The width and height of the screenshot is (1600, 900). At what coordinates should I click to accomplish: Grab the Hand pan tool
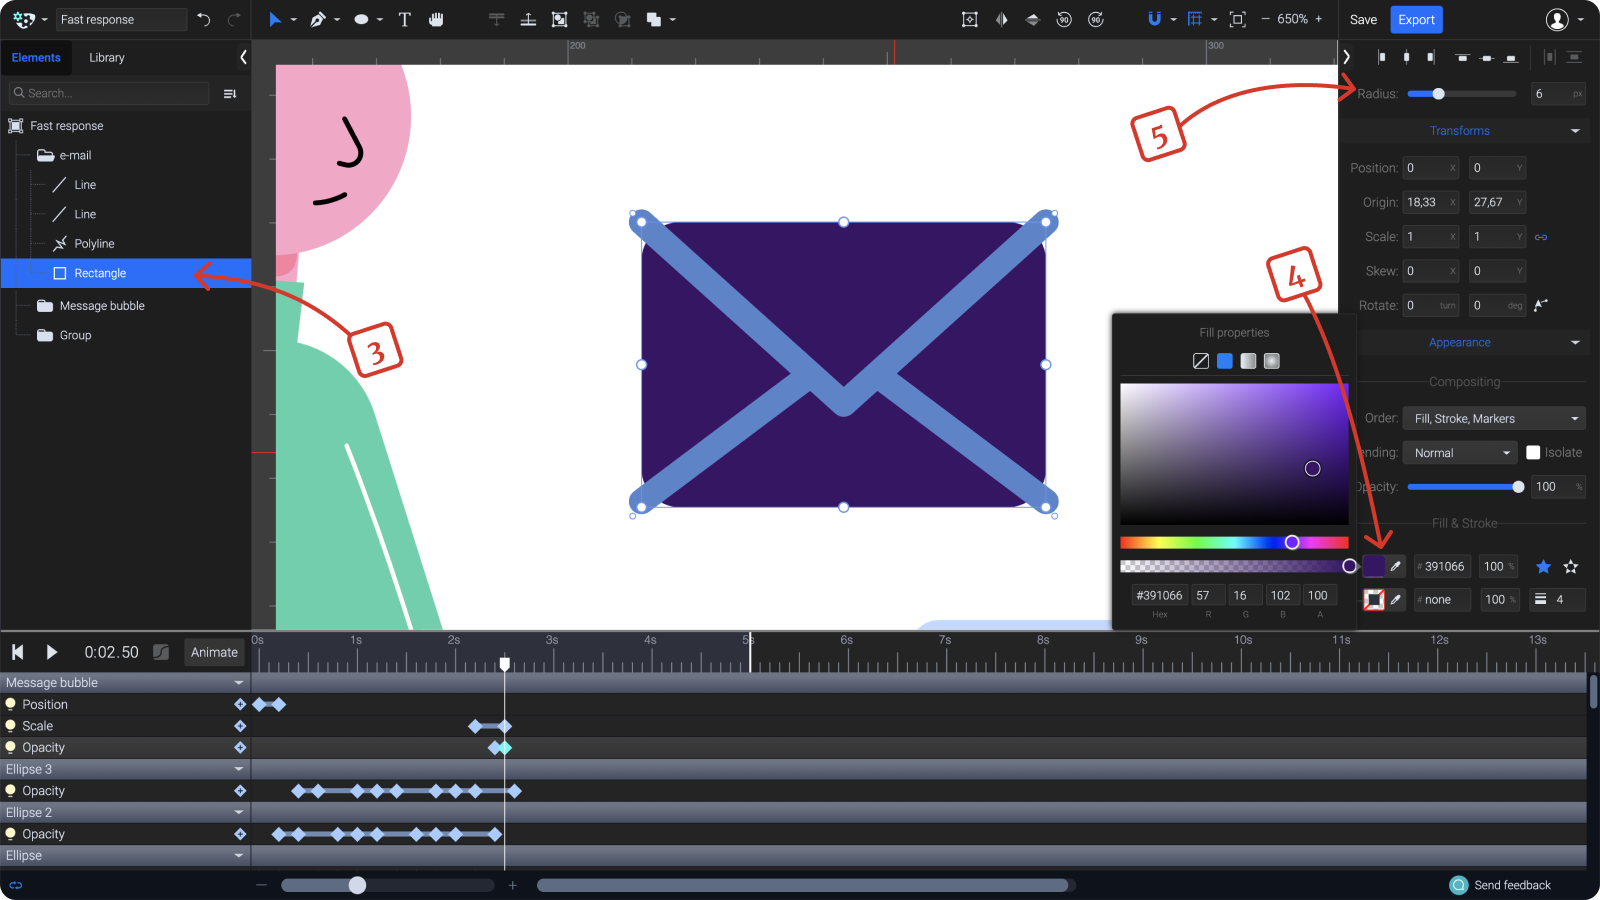(x=436, y=19)
